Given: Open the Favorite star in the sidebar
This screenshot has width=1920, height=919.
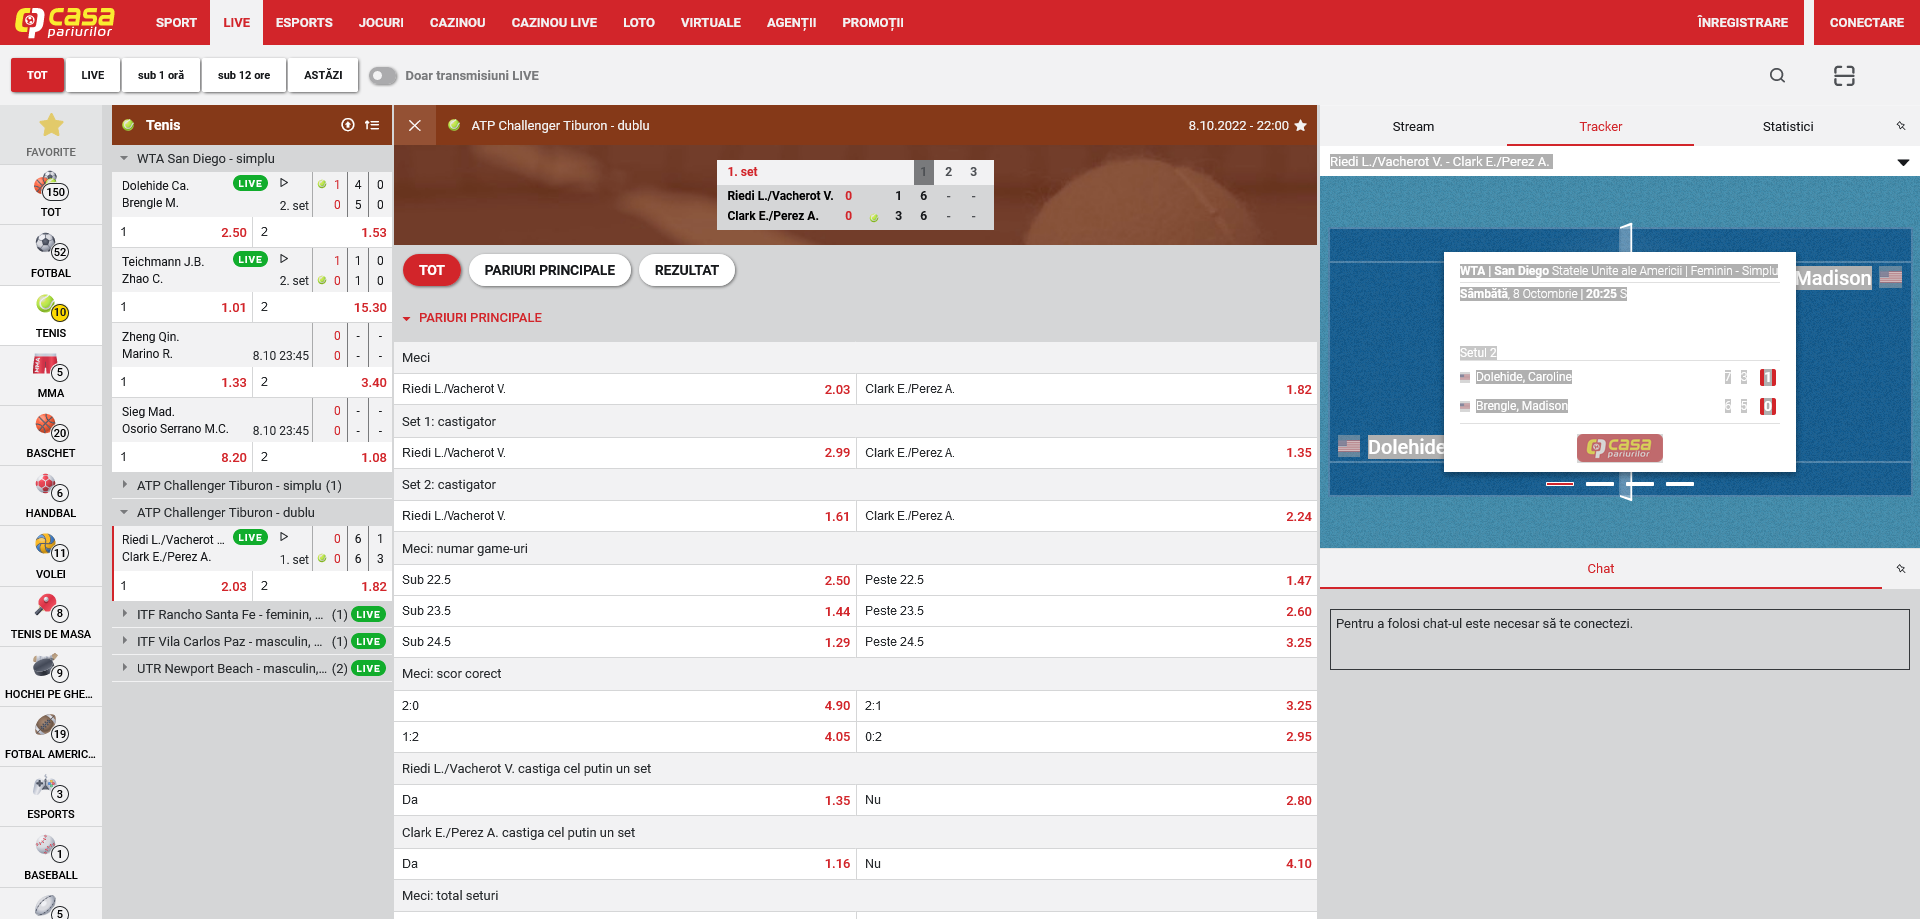Looking at the screenshot, I should (51, 125).
